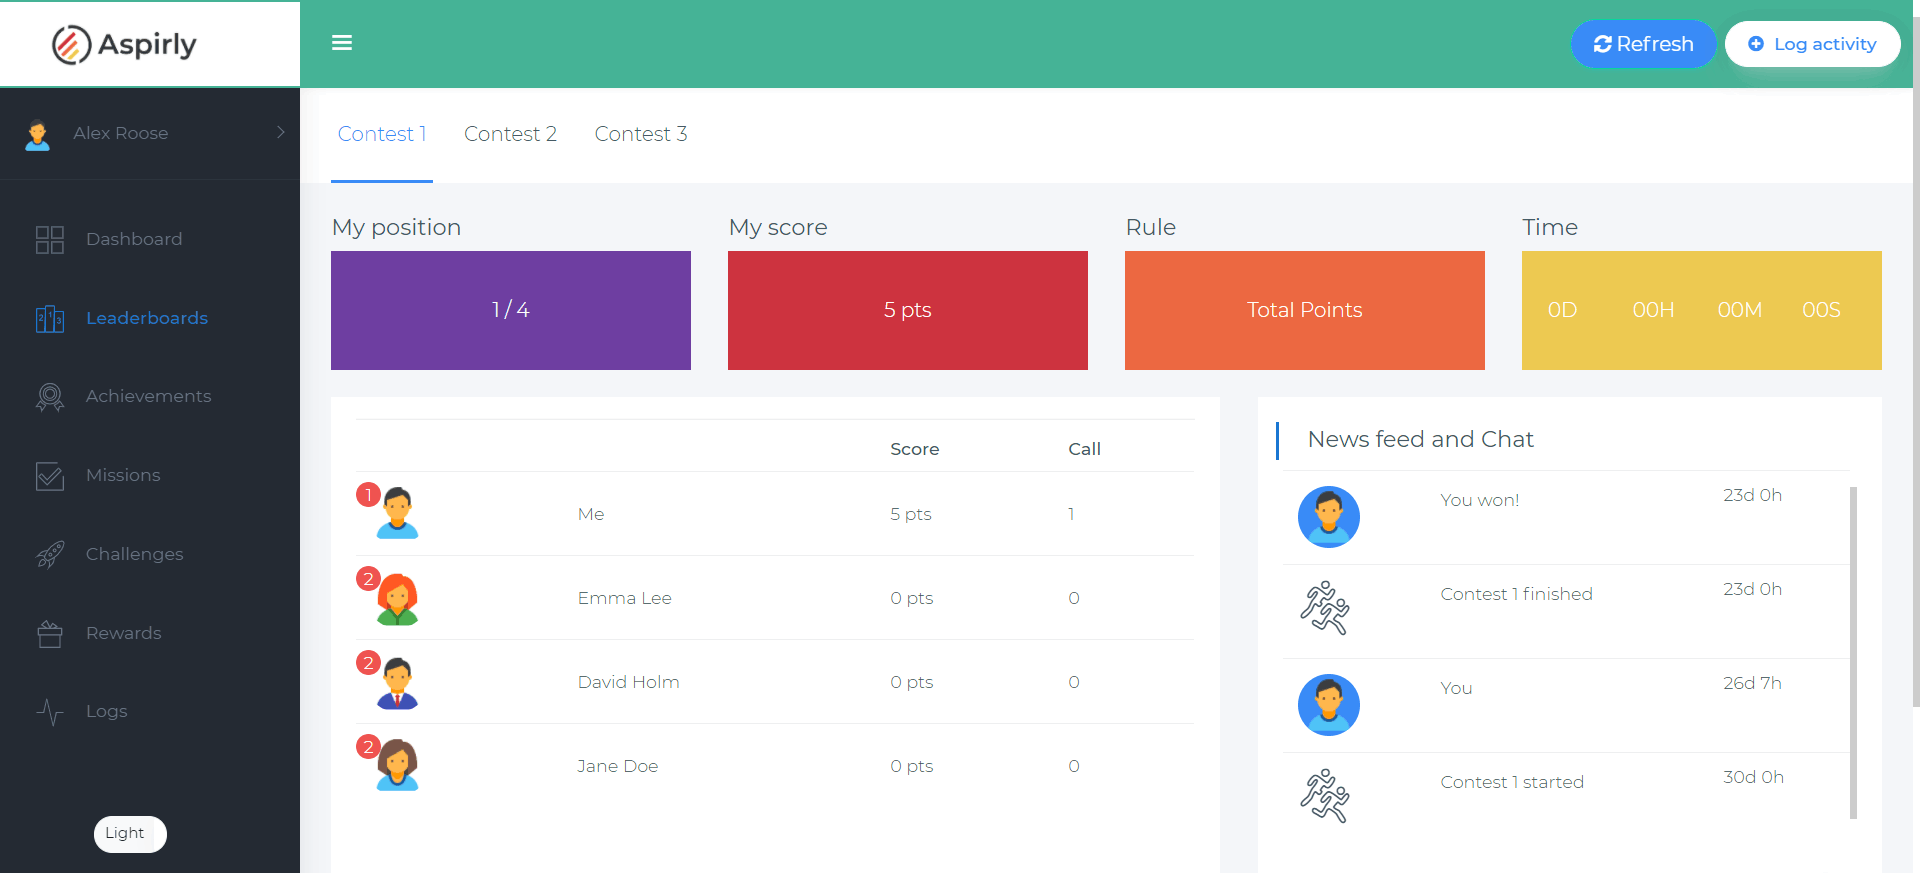
Task: Switch to the Contest 2 tab
Action: (x=510, y=134)
